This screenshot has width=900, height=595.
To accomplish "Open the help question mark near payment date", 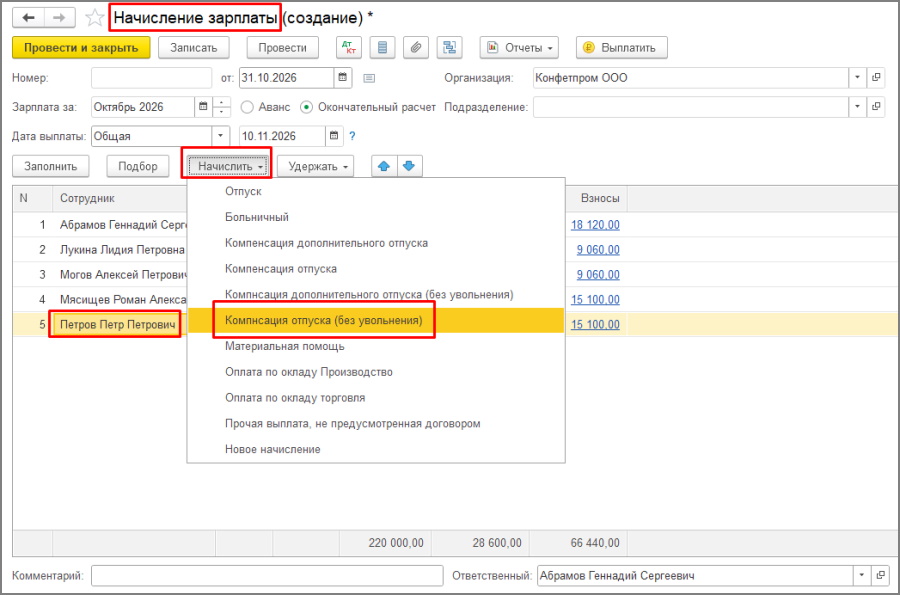I will click(x=352, y=136).
